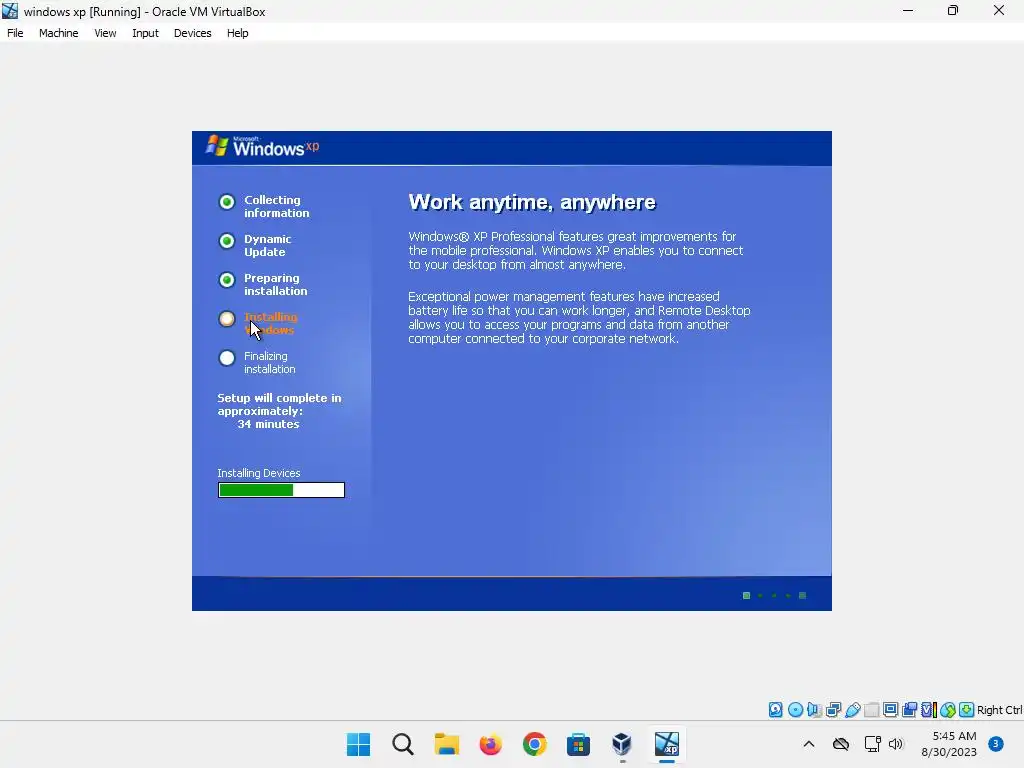1024x768 pixels.
Task: Click the VirtualBox window title bar icon
Action: [x=10, y=11]
